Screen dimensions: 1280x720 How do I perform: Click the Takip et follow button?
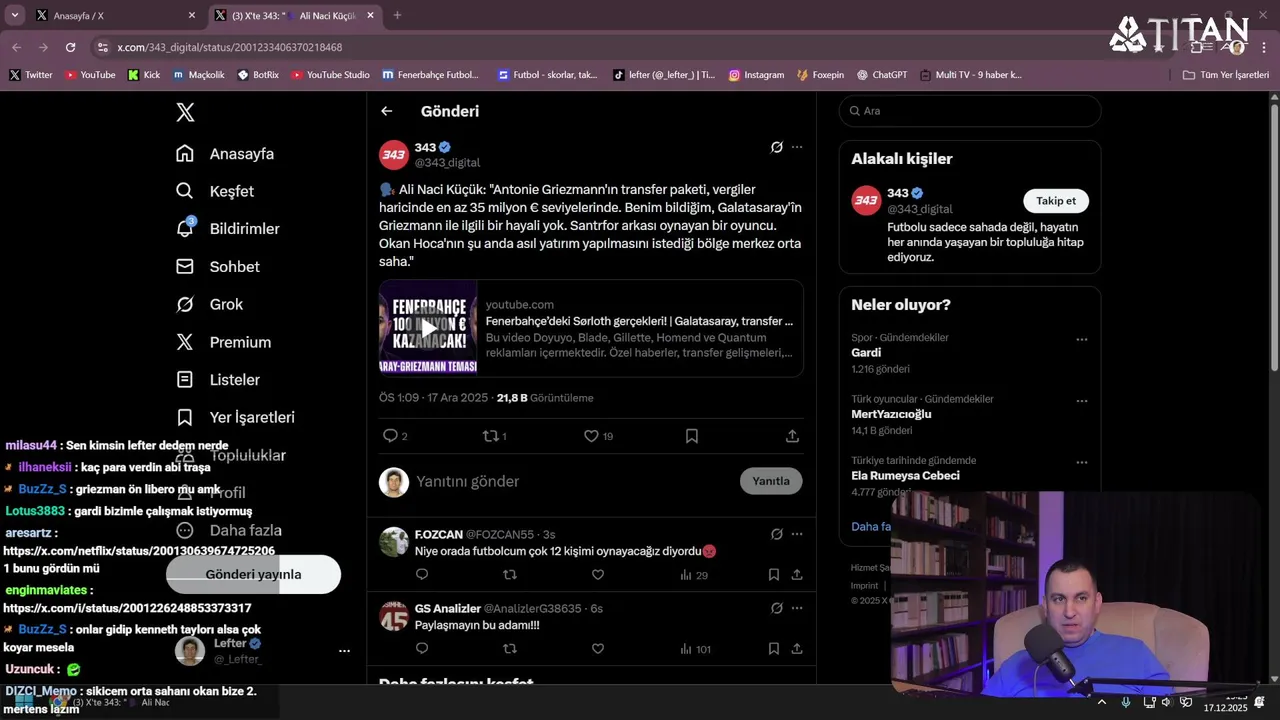tap(1055, 201)
